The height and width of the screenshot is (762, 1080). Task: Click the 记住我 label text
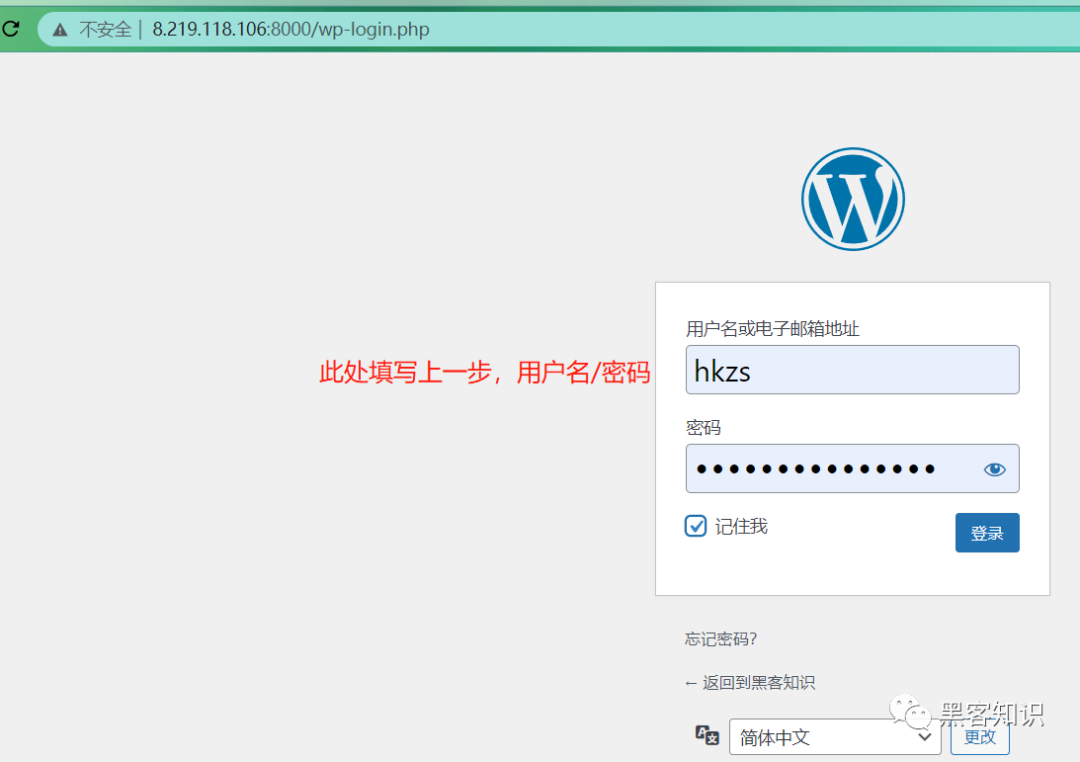(741, 526)
